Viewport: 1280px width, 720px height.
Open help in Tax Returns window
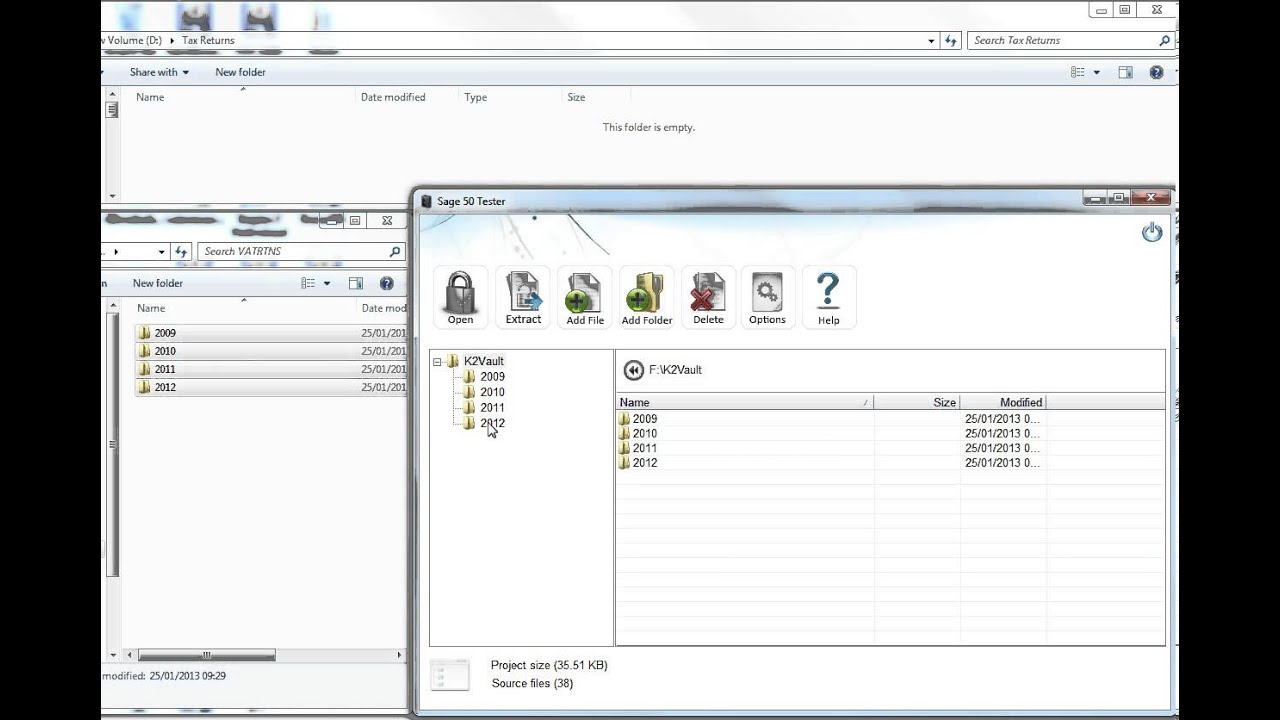tap(1157, 72)
